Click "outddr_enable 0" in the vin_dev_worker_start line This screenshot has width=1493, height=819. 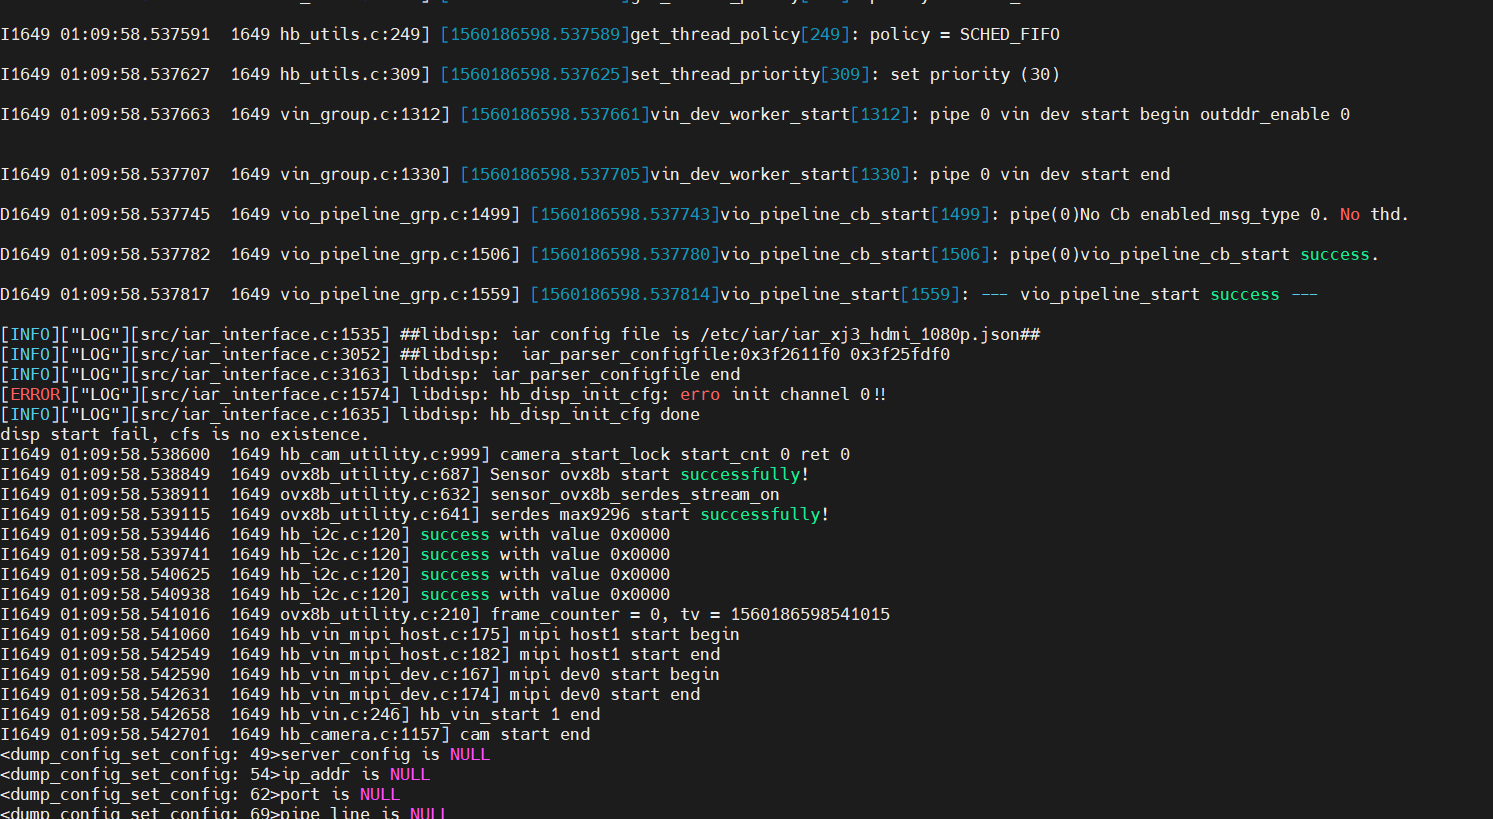click(1274, 115)
